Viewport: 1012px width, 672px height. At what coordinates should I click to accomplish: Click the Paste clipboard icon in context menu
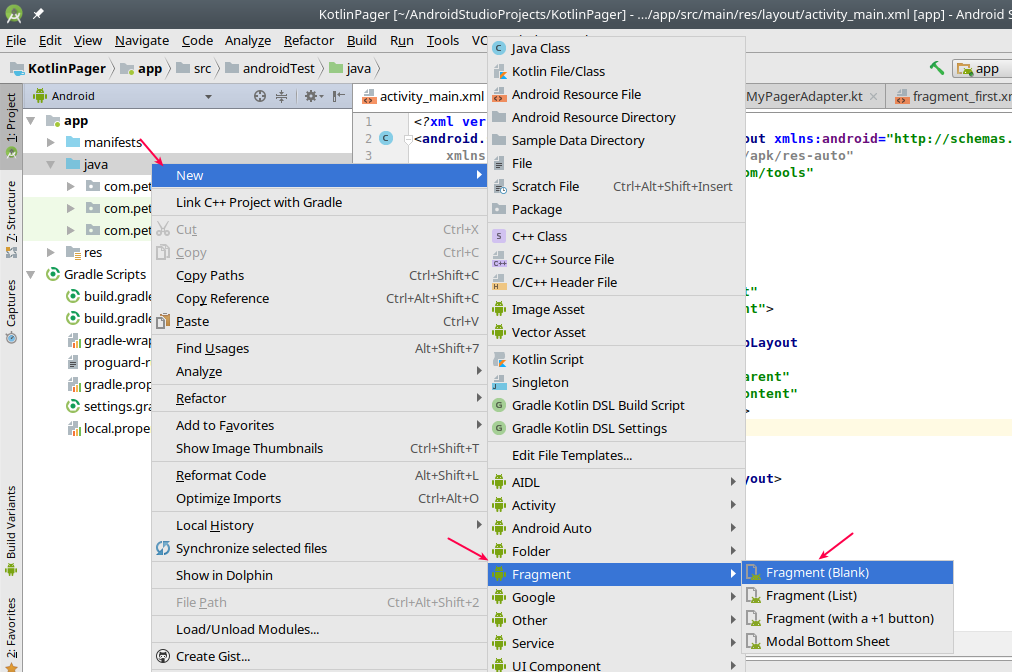click(x=163, y=321)
